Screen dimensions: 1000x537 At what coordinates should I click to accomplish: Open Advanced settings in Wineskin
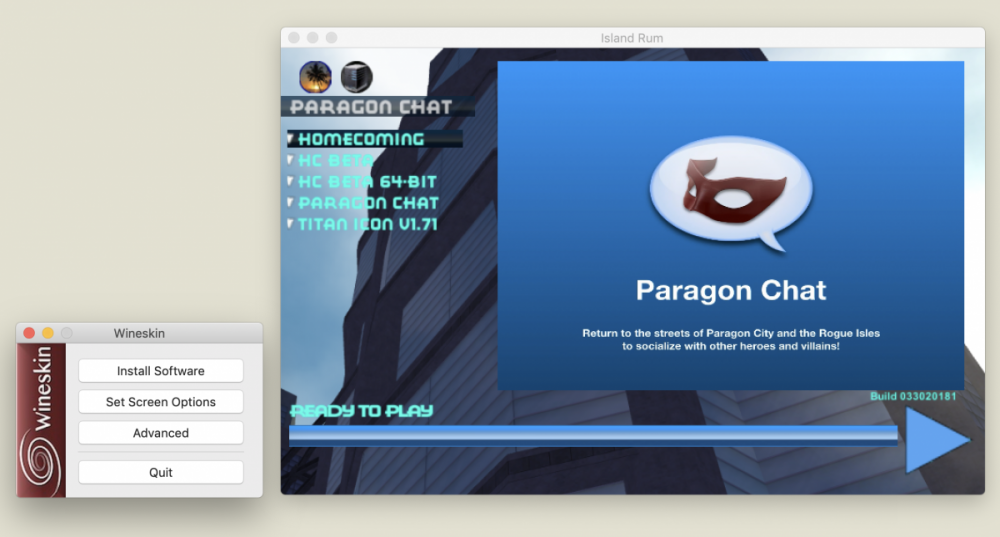[x=161, y=433]
